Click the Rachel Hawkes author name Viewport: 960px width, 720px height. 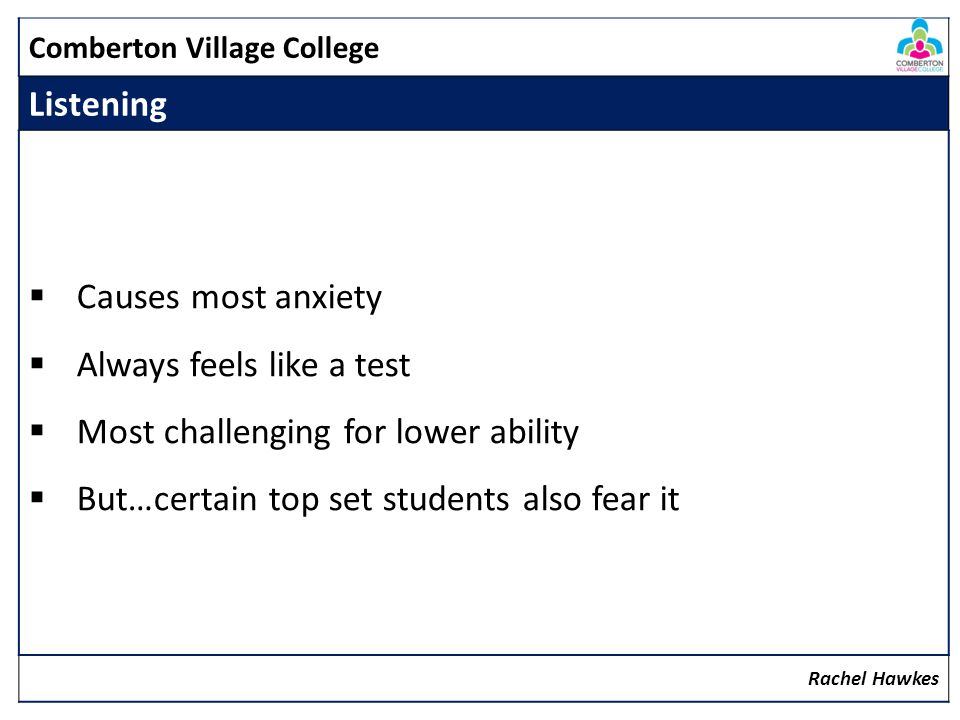click(x=873, y=678)
